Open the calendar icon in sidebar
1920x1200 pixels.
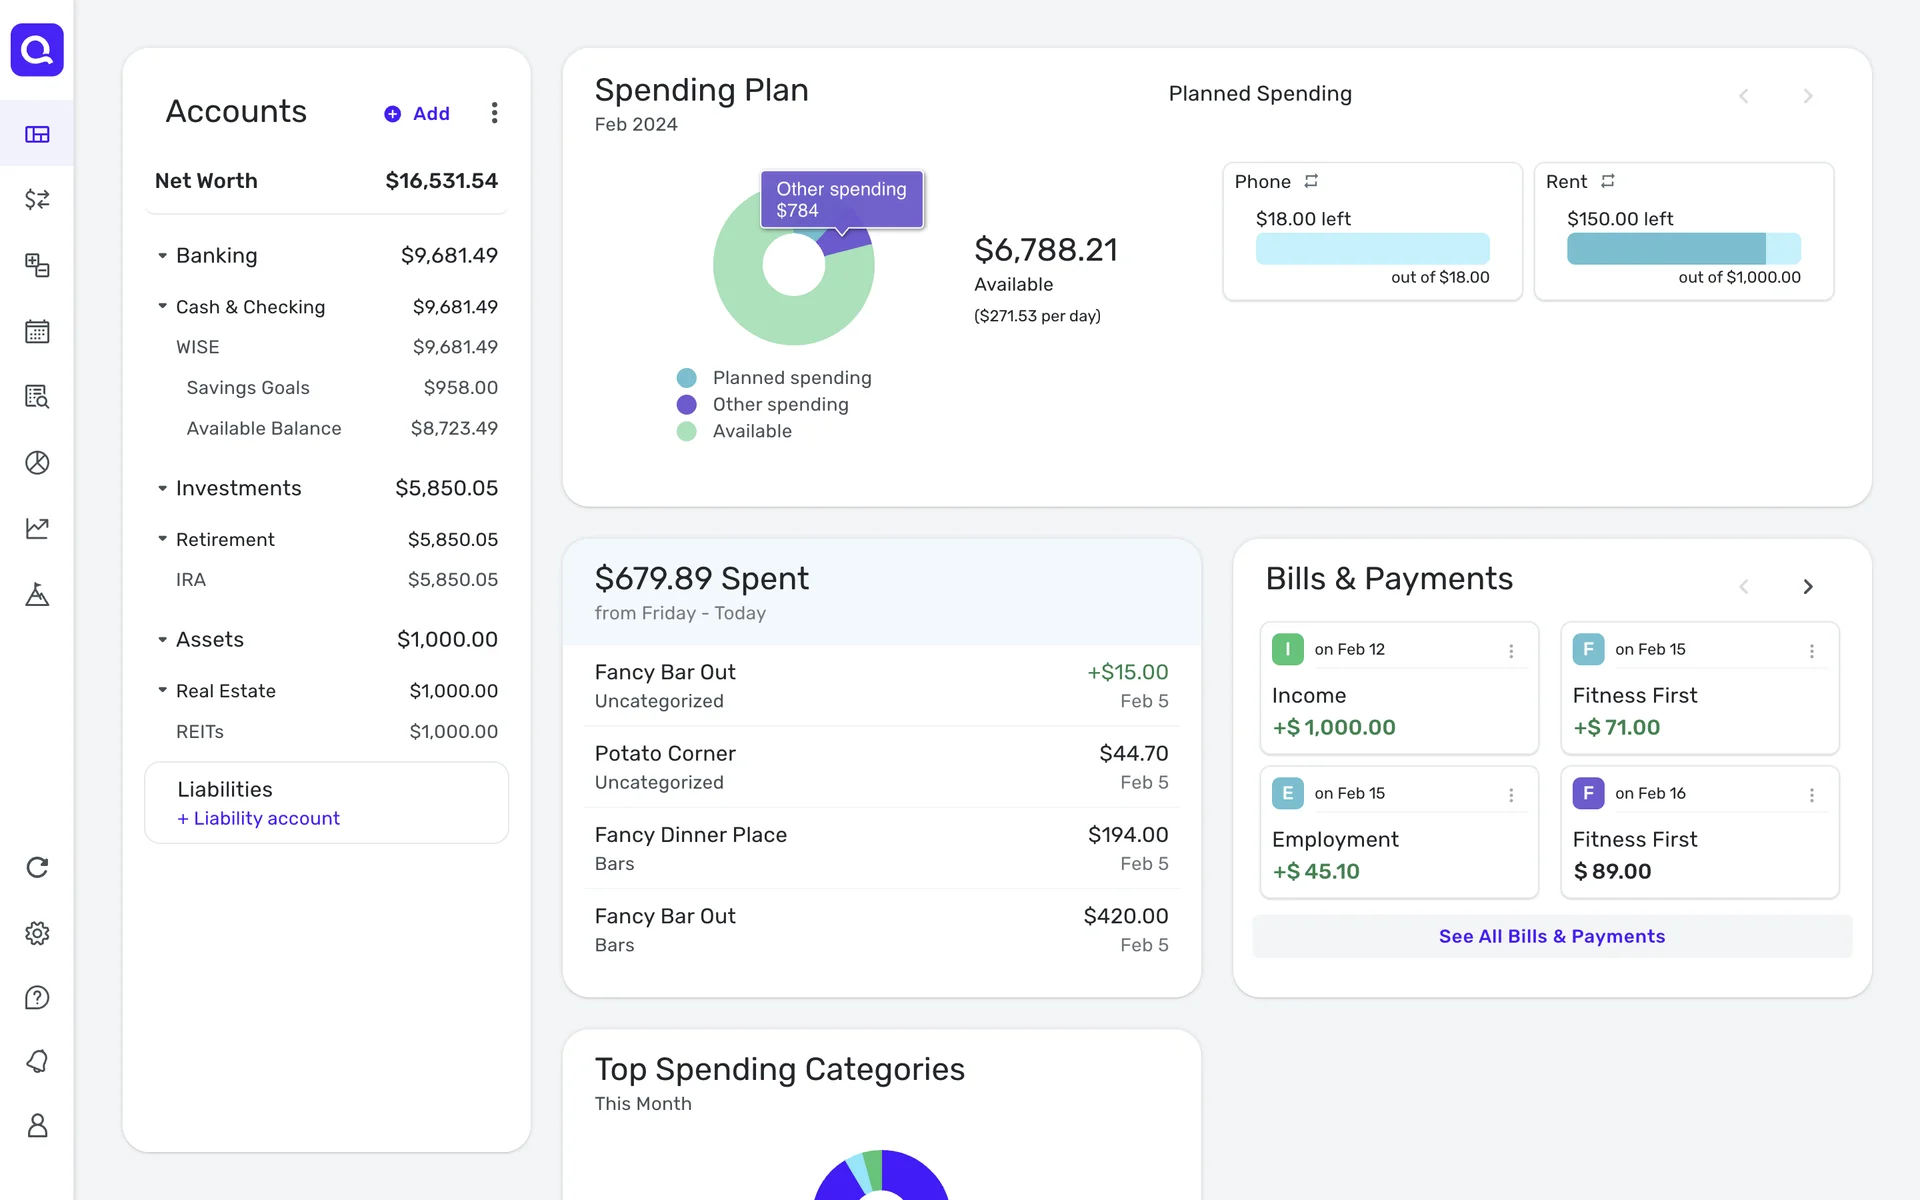tap(37, 331)
